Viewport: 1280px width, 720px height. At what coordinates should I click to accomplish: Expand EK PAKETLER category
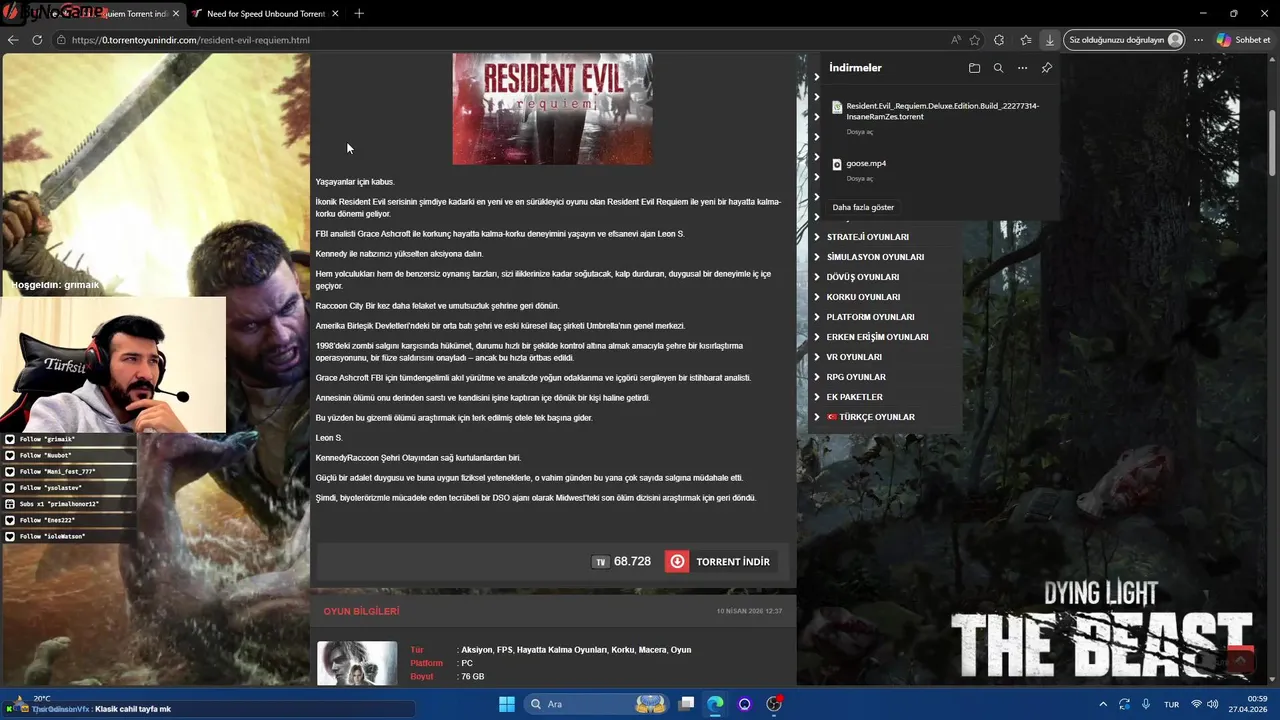click(x=854, y=397)
